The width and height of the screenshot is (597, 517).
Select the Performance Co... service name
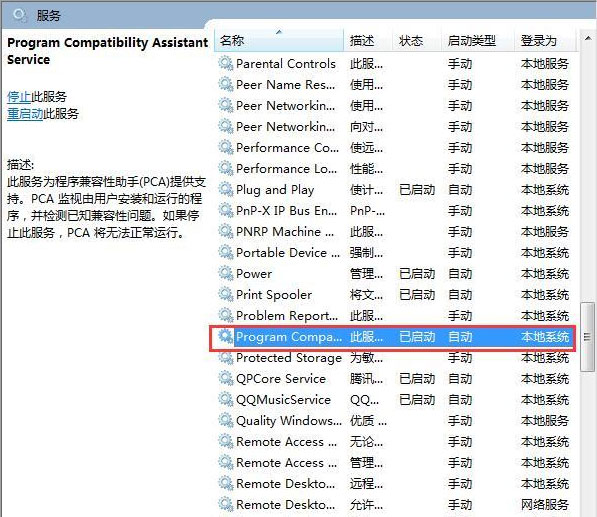pyautogui.click(x=287, y=148)
